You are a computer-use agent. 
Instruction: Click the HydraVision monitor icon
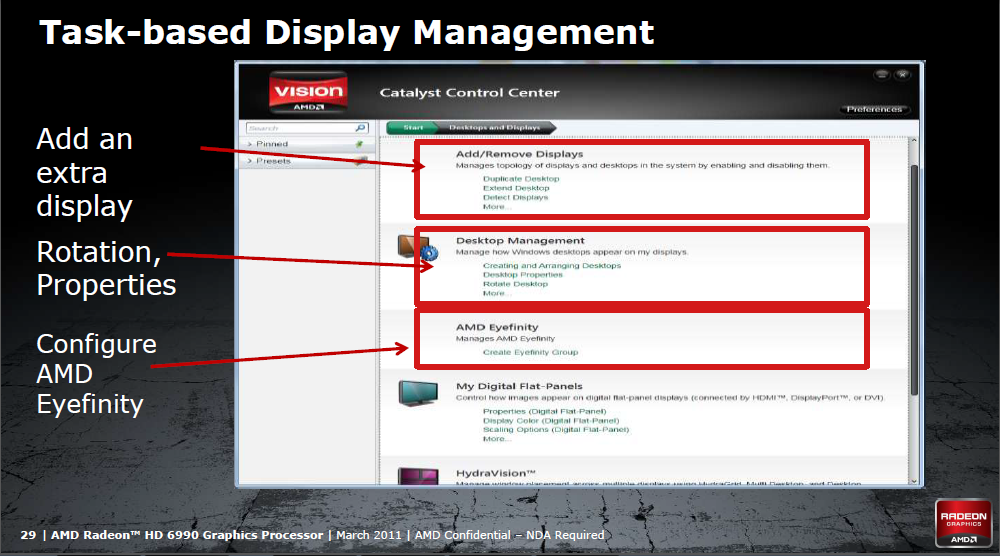416,477
